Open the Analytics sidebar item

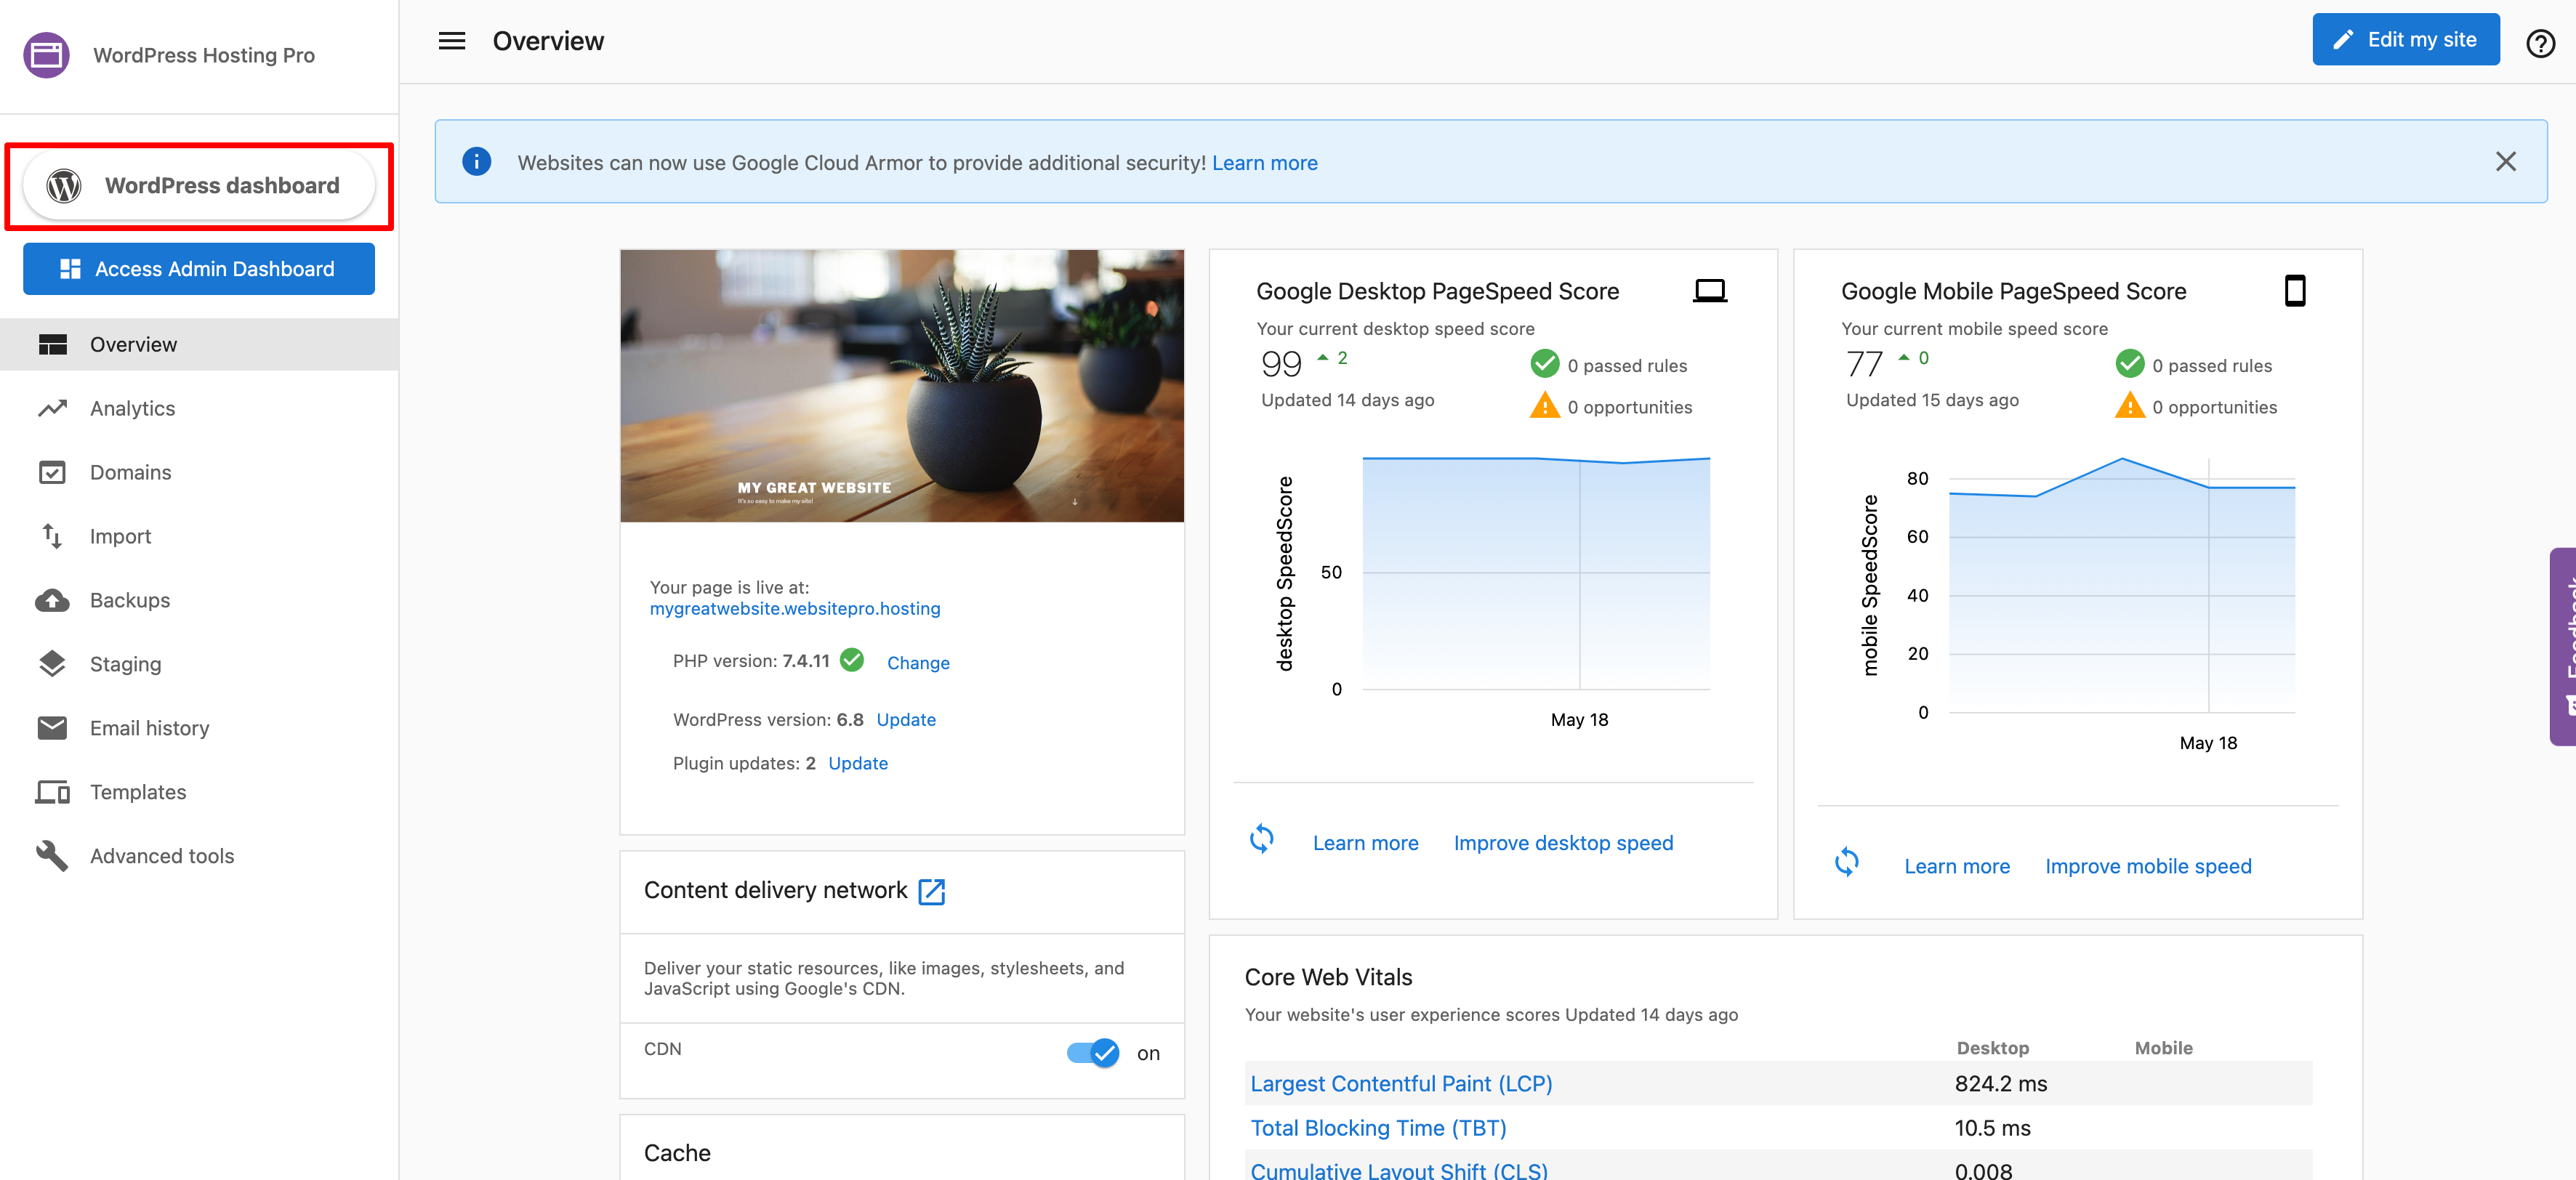tap(132, 408)
